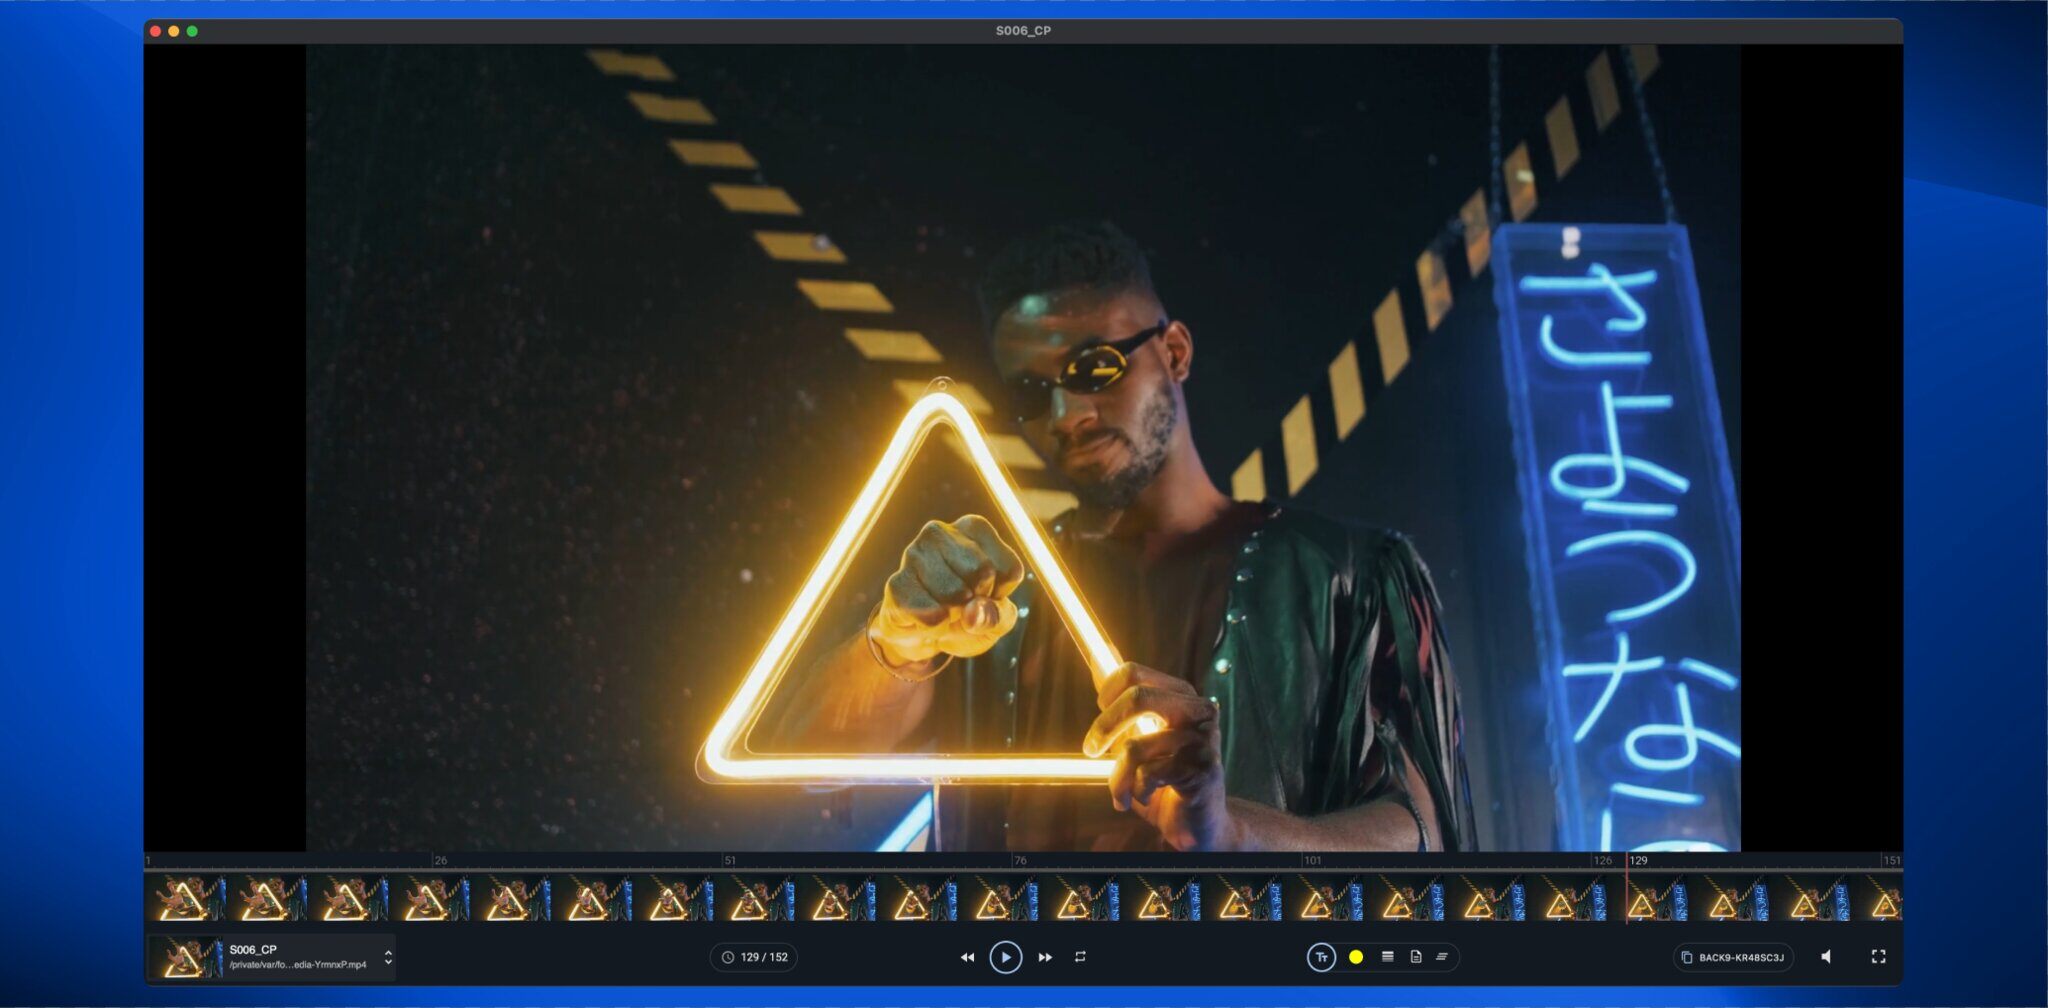Viewport: 2048px width, 1008px height.
Task: Play the S006_CP video
Action: click(x=1005, y=957)
